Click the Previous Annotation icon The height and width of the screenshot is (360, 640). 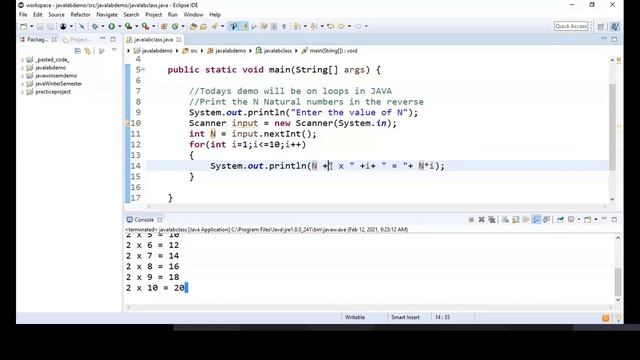tap(313, 27)
